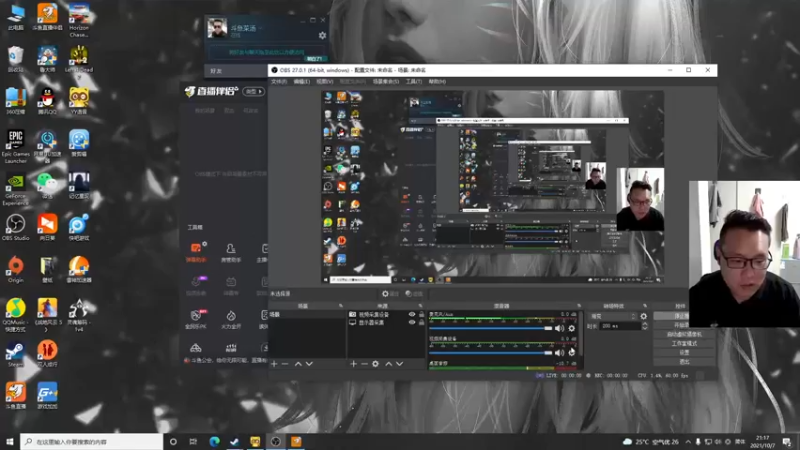Screen dimensions: 800x450
Task: Pop out Scenes dock panel icon
Action: coord(341,306)
